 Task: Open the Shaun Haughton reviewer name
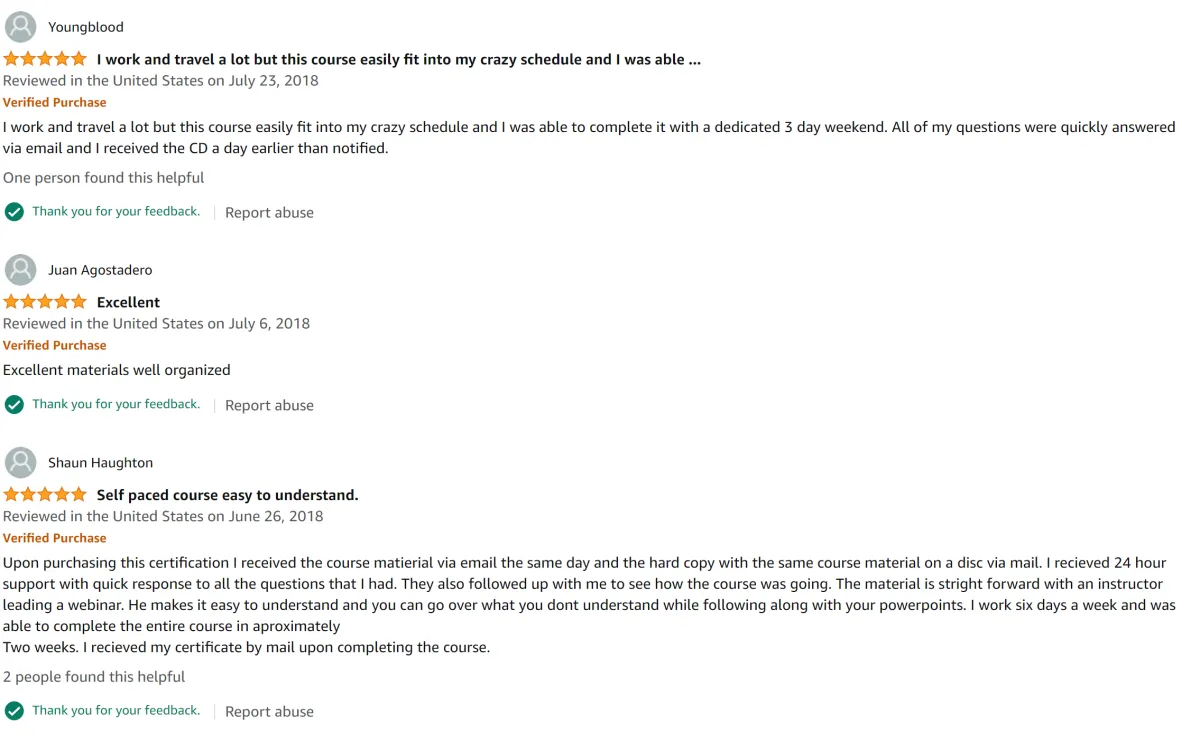(x=100, y=463)
